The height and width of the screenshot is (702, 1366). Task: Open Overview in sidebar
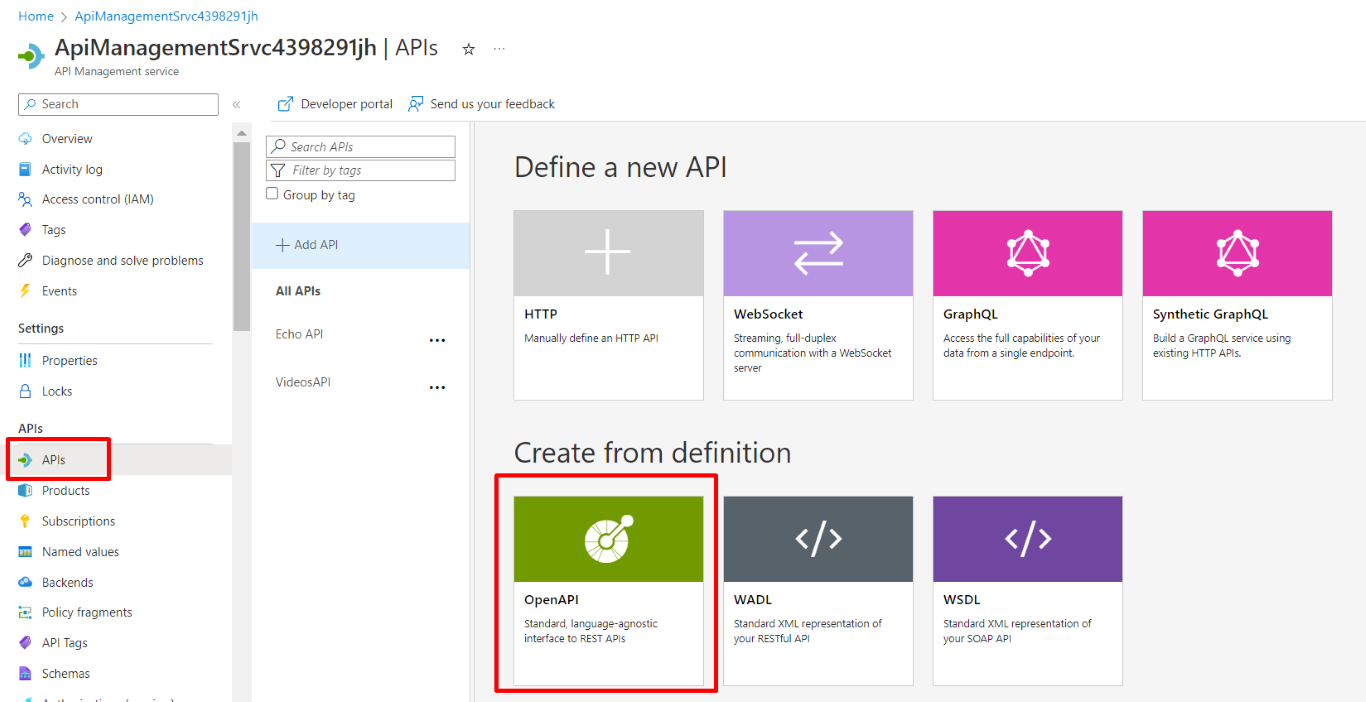(x=67, y=139)
